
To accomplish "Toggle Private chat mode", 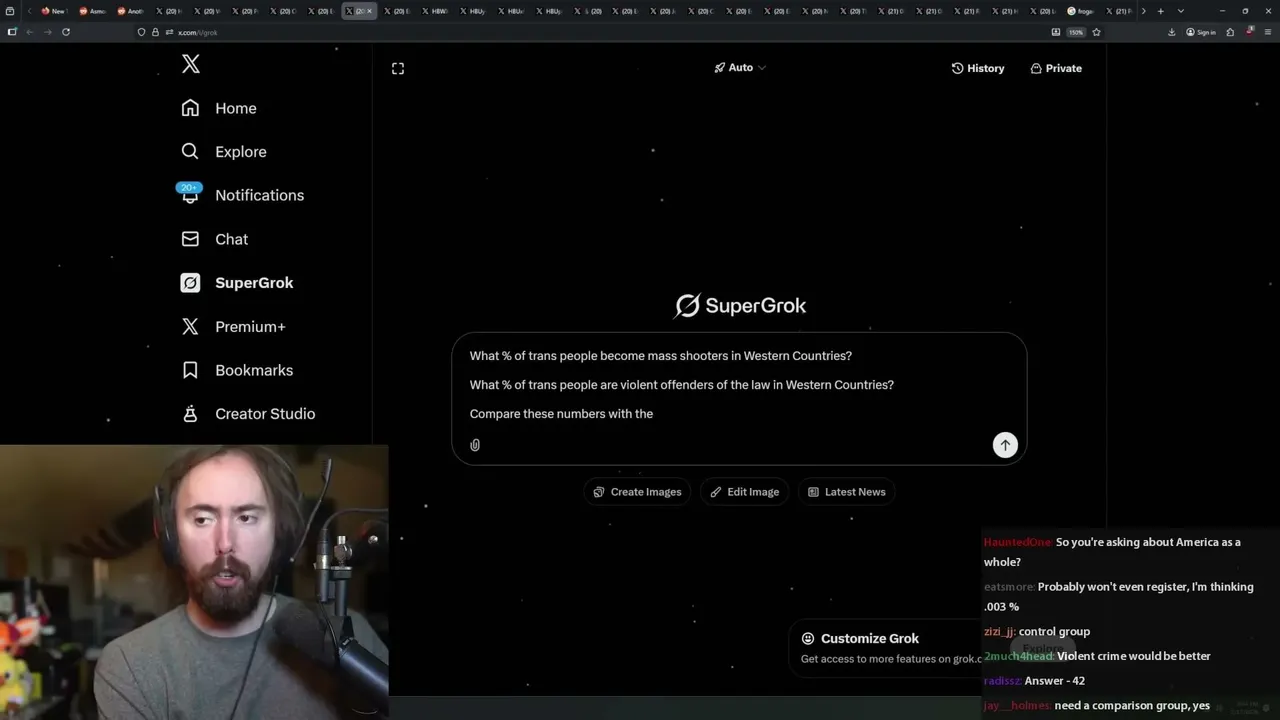I will 1056,68.
